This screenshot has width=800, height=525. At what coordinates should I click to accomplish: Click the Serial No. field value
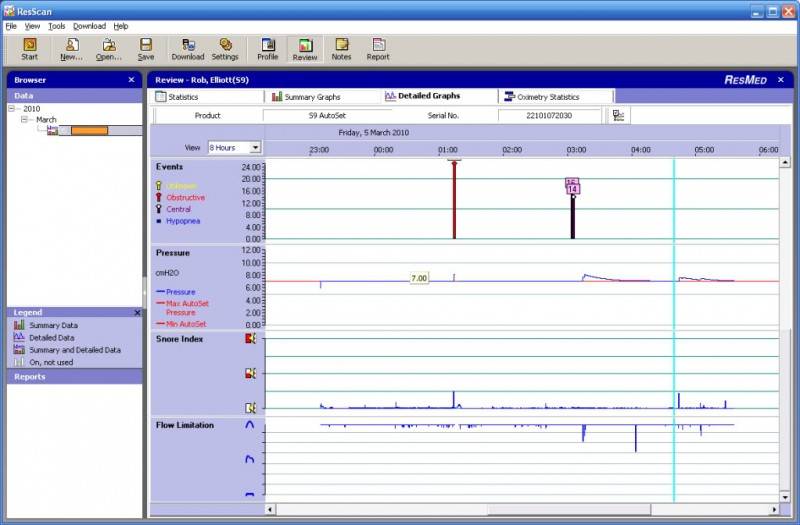549,116
